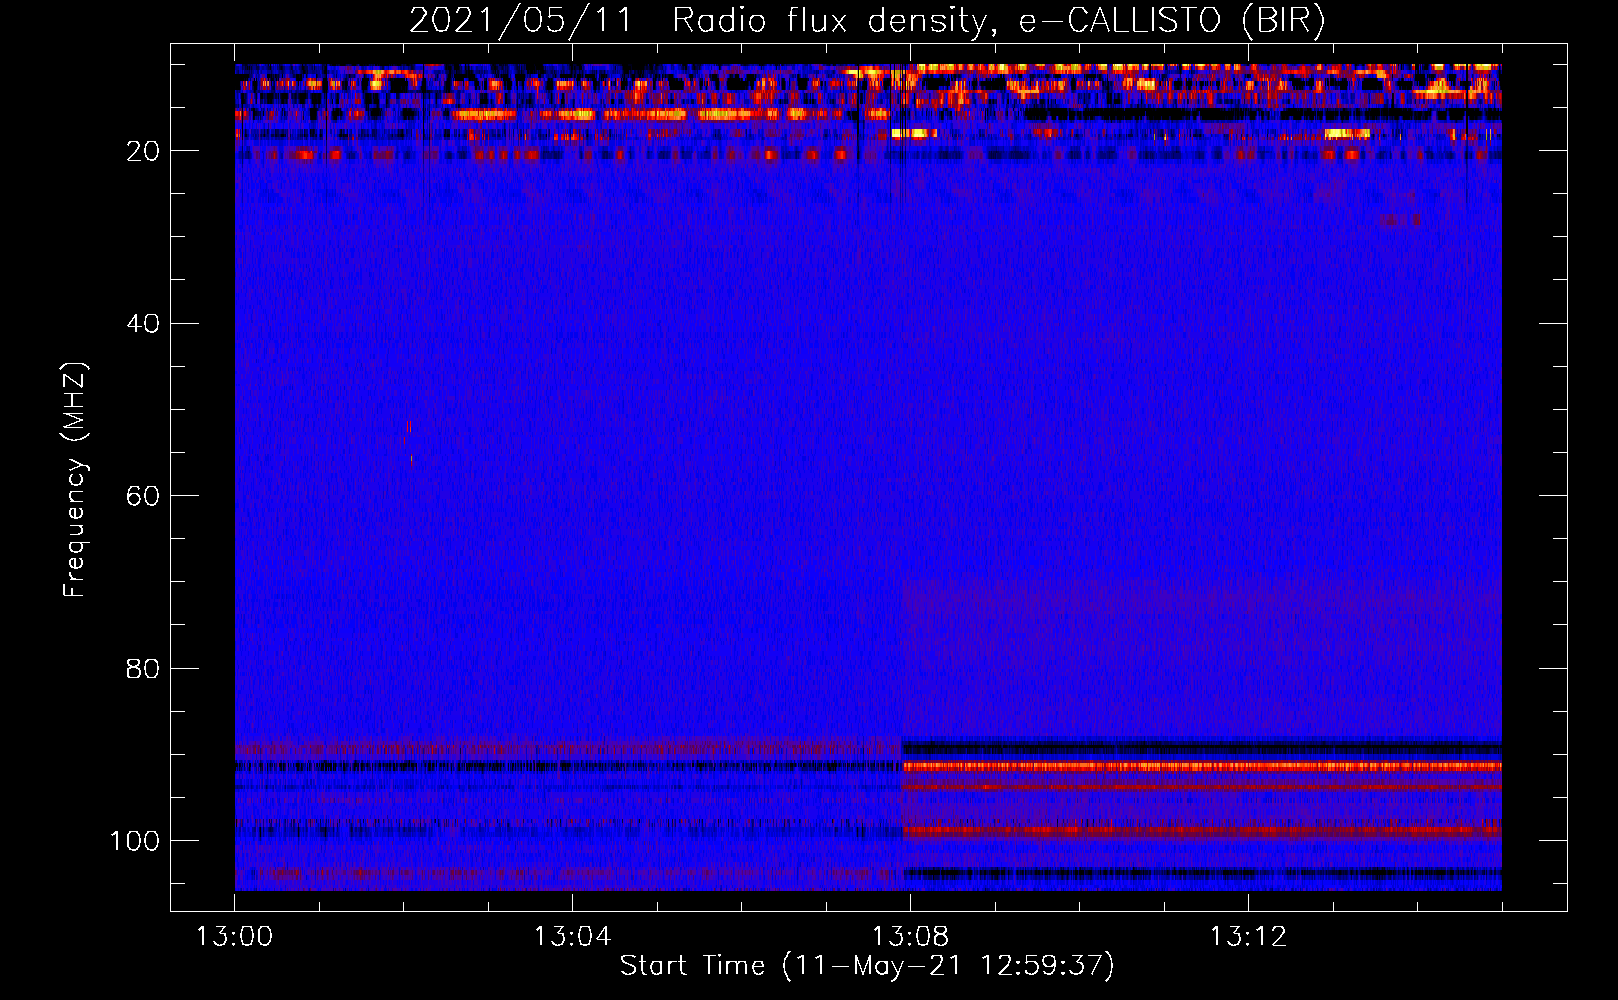The height and width of the screenshot is (1000, 1618).
Task: Click the 100 frequency tick label
Action: pos(135,841)
